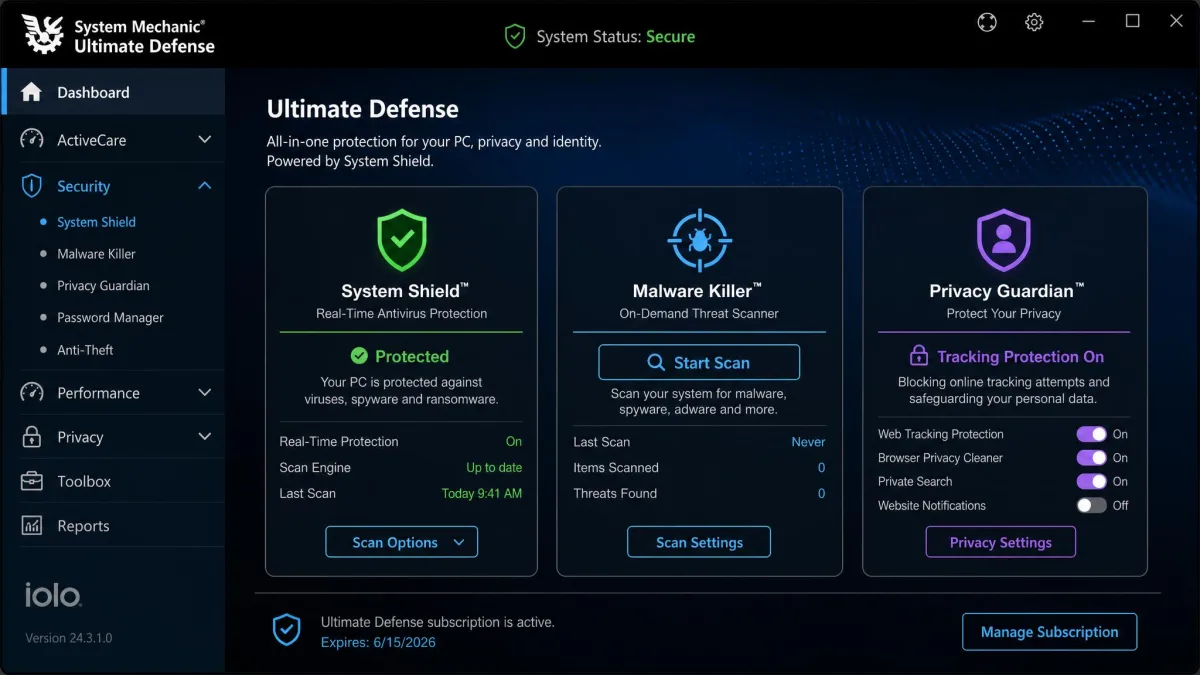
Task: Expand the ActiveCare section chevron
Action: [x=205, y=140]
